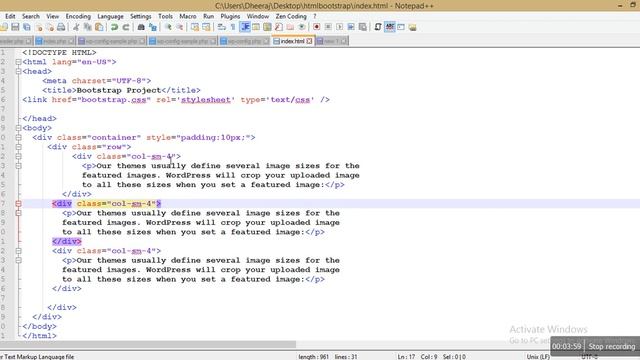Toggle vertical scroll synchronization
This screenshot has width=640, height=360.
pyautogui.click(x=195, y=27)
